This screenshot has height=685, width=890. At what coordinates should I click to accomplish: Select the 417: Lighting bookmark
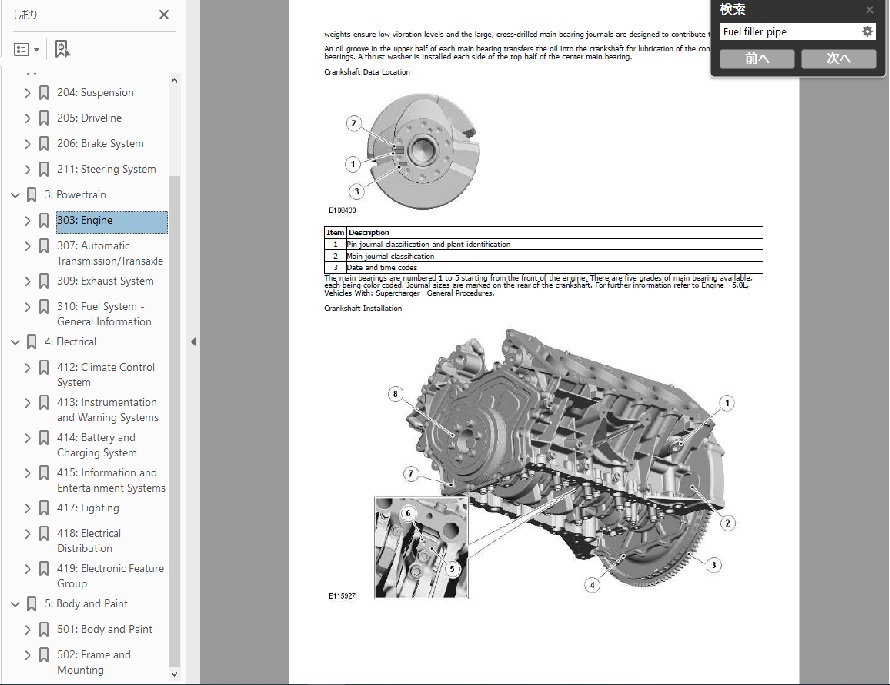point(89,508)
